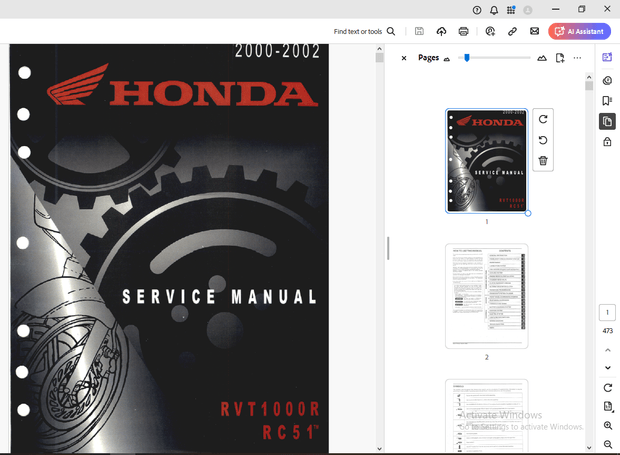Click the document scrollbar down arrow
Viewport: 620px width, 455px height.
[x=380, y=449]
